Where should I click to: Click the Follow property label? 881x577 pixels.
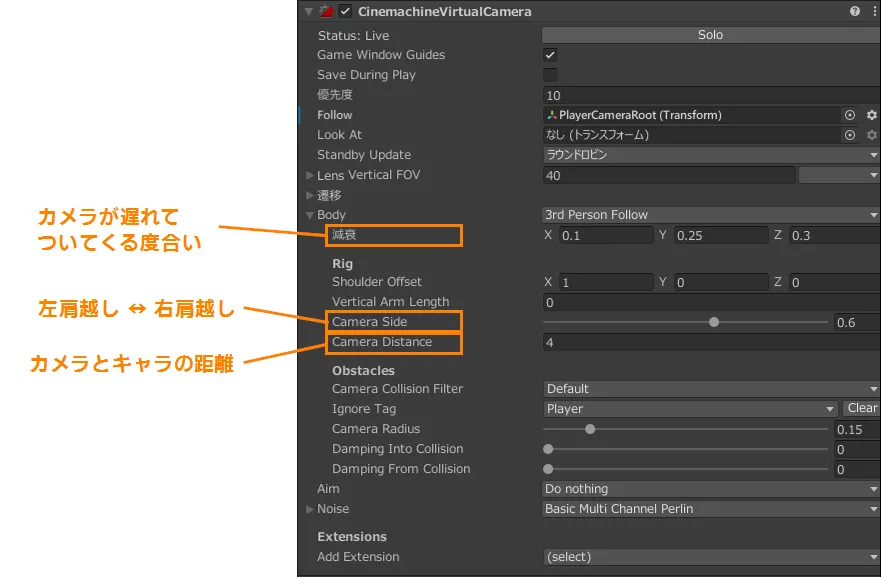[334, 115]
